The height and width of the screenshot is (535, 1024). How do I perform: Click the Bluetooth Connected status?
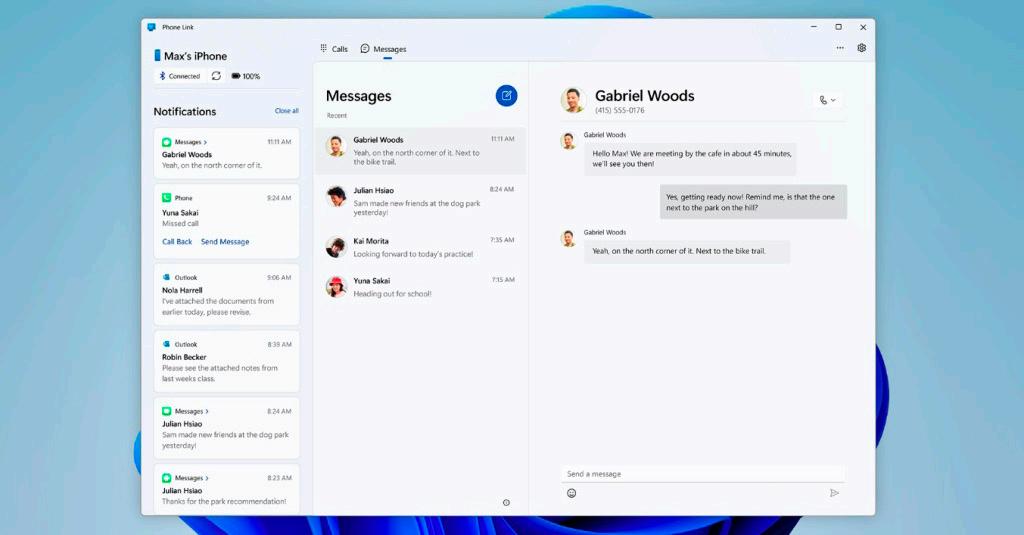click(180, 76)
